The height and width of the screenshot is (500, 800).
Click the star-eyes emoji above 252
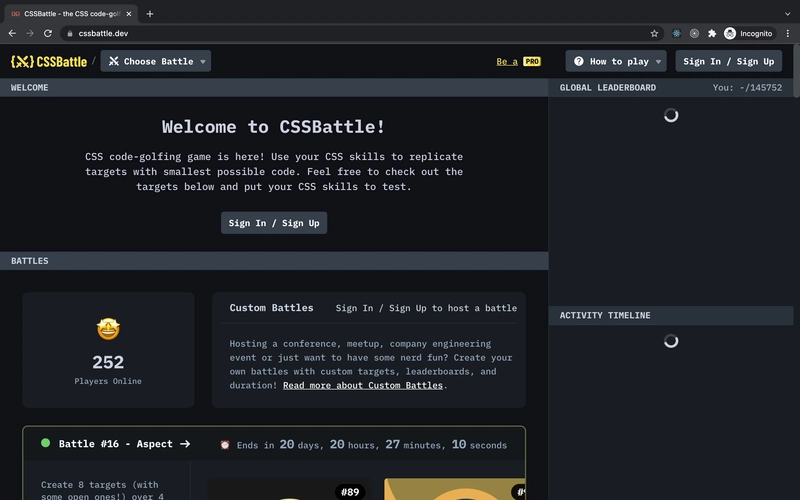point(108,329)
